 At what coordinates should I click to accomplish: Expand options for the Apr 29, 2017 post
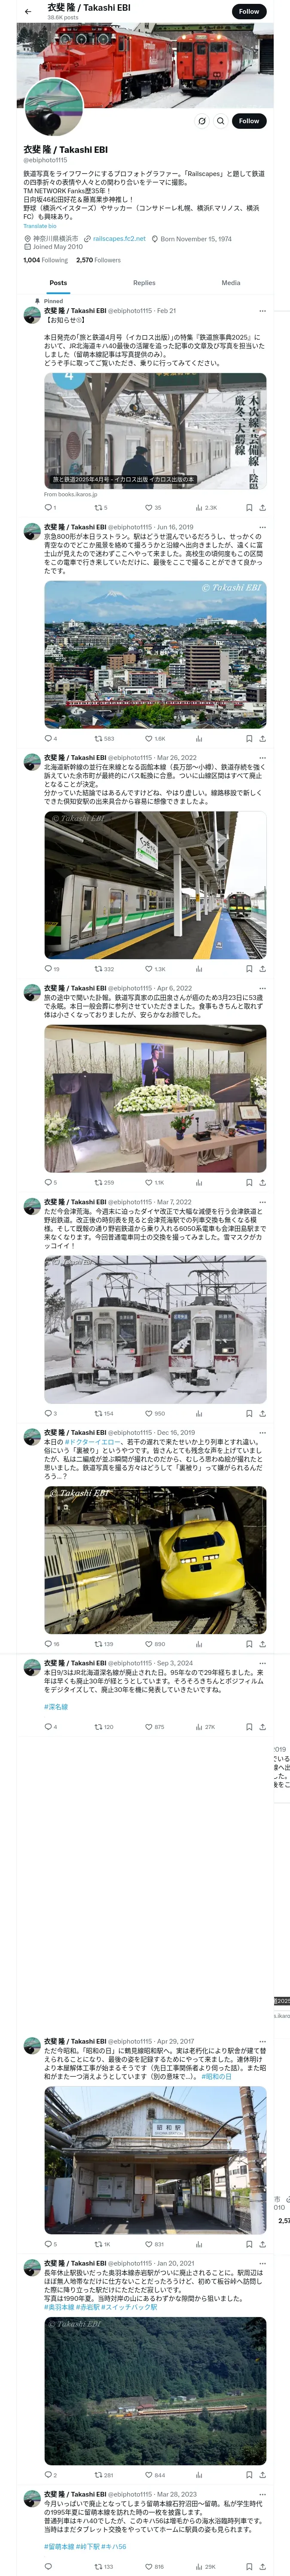[x=262, y=2041]
